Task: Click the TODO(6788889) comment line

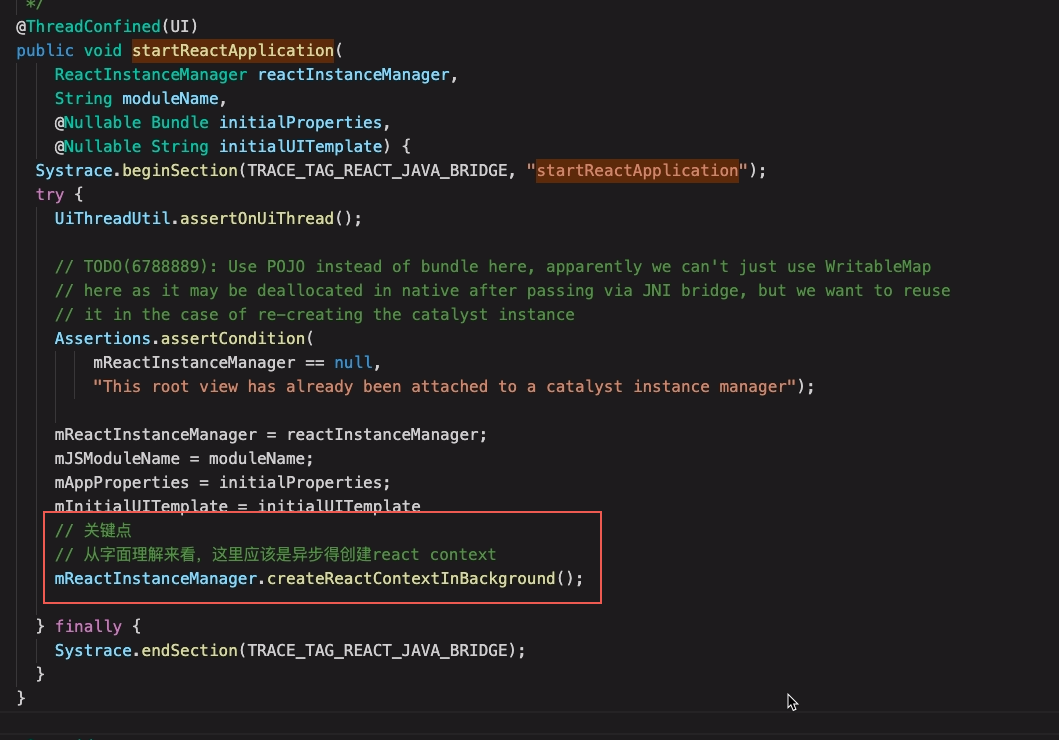Action: point(492,266)
